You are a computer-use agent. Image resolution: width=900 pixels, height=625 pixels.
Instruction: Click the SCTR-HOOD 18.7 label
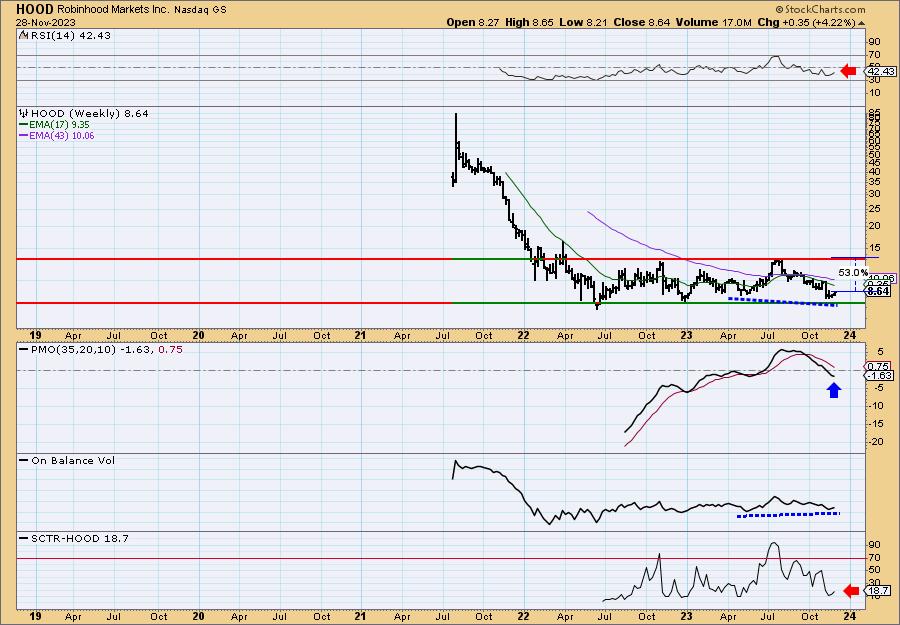coord(80,538)
